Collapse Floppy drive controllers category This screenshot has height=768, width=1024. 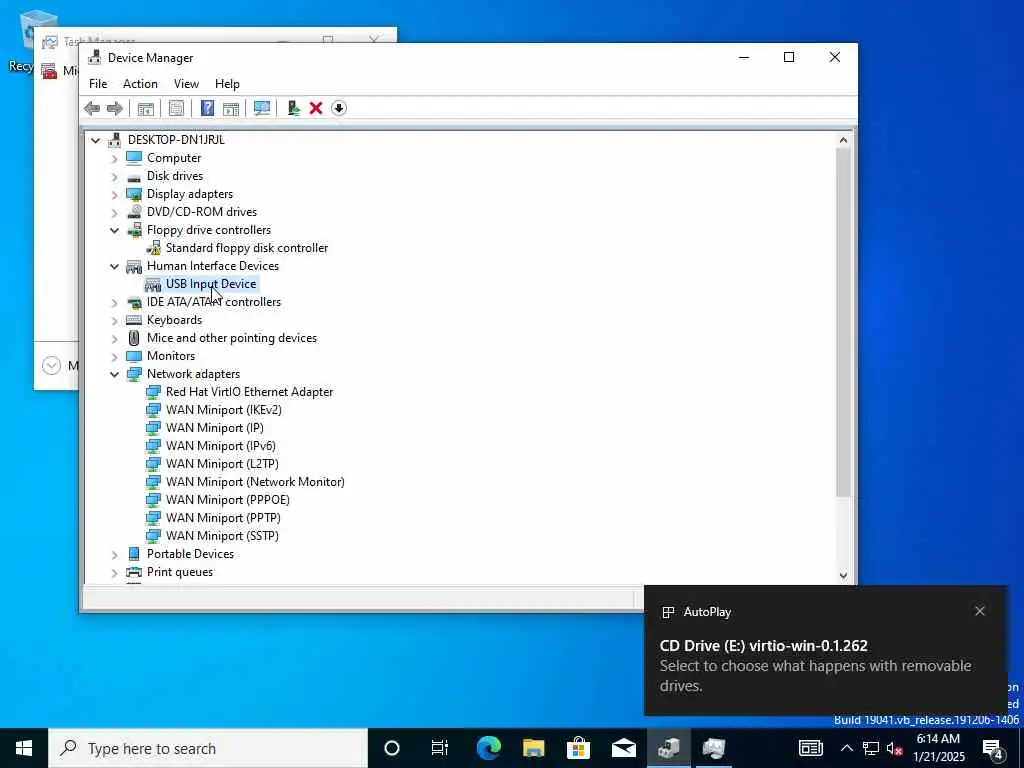pos(114,230)
